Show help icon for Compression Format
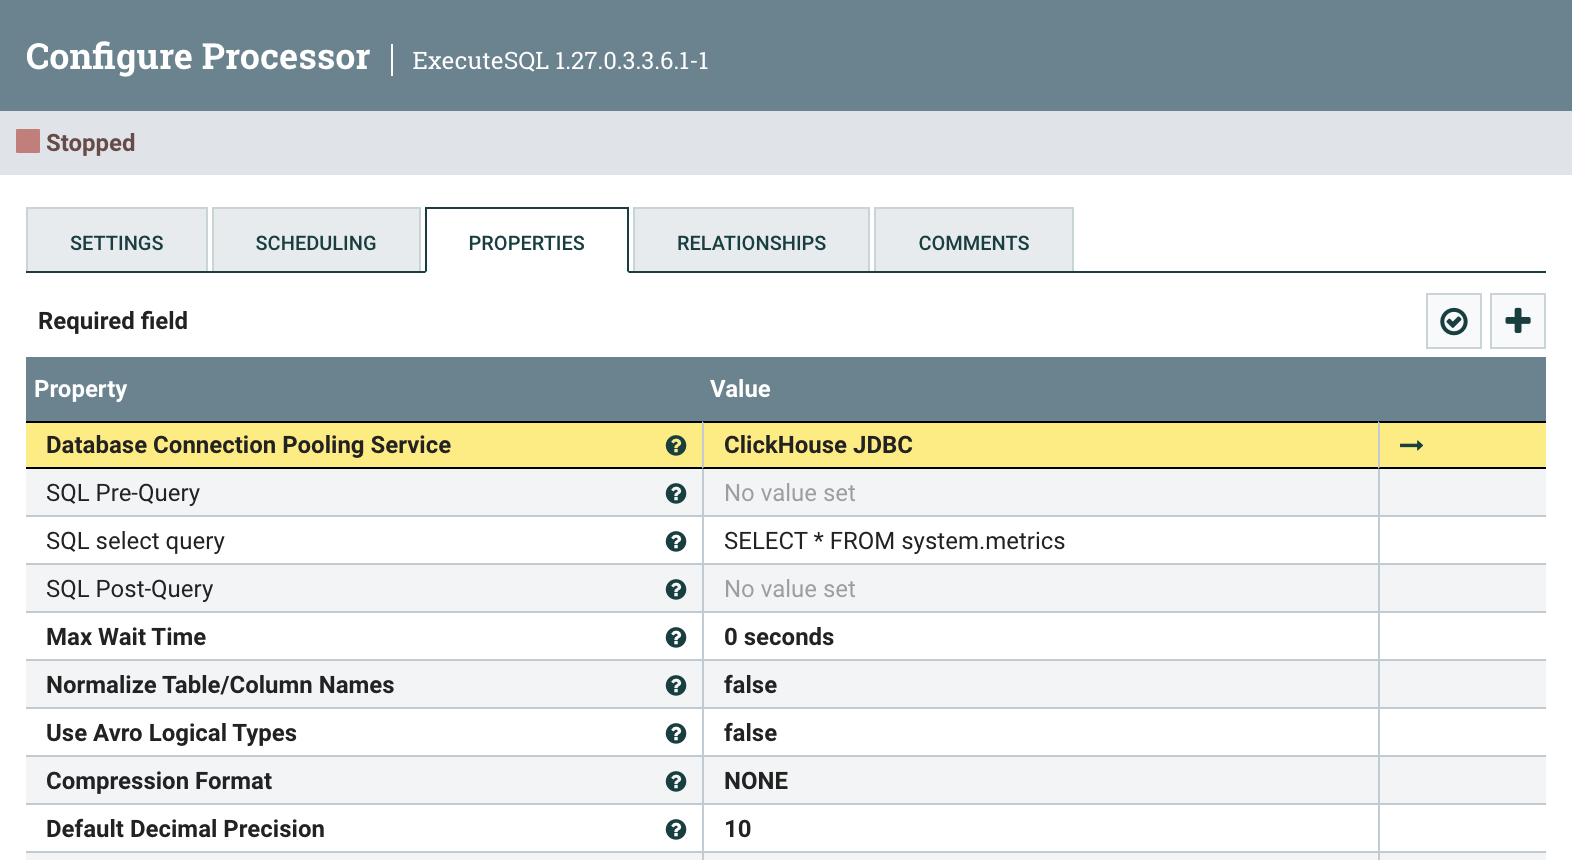 coord(676,781)
